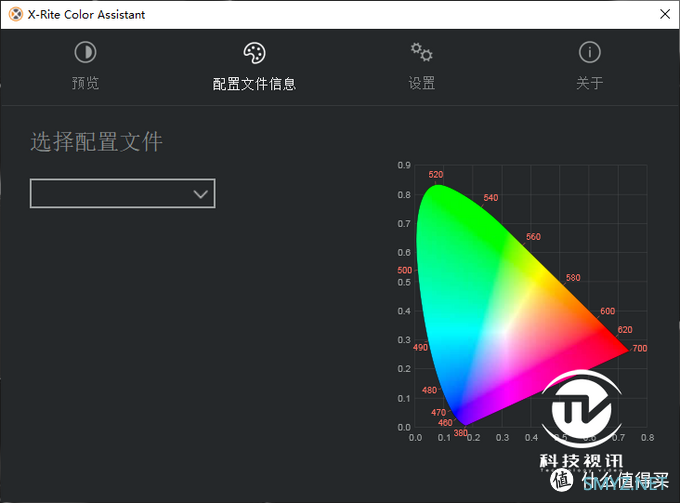The height and width of the screenshot is (503, 680).
Task: Close the X-Rite Color Assistant window
Action: point(665,14)
